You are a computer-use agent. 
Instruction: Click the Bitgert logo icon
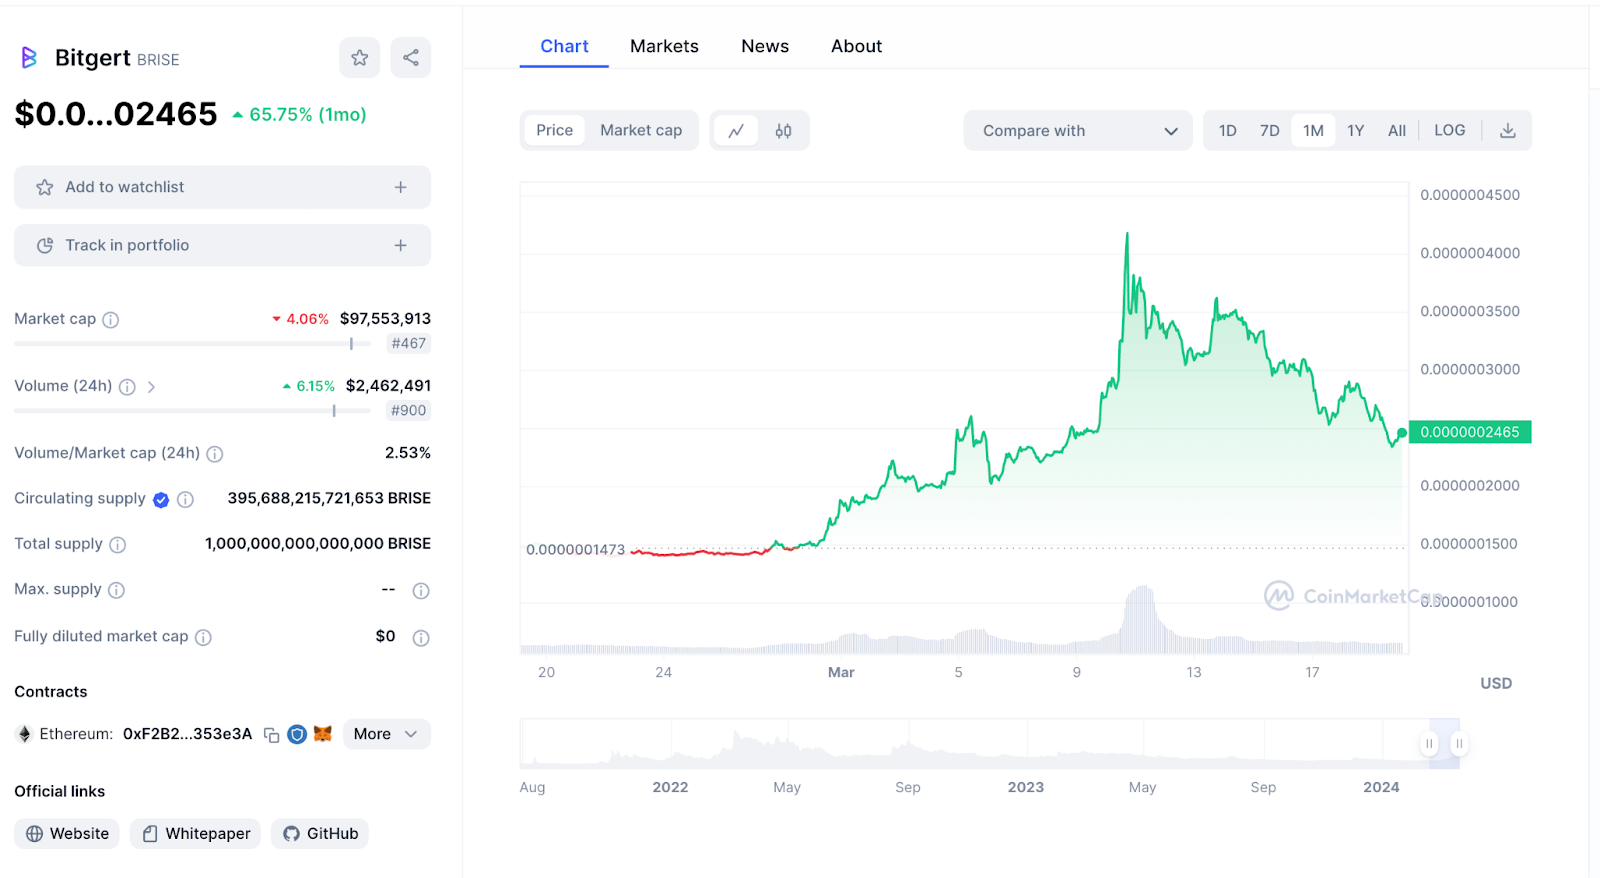click(29, 58)
